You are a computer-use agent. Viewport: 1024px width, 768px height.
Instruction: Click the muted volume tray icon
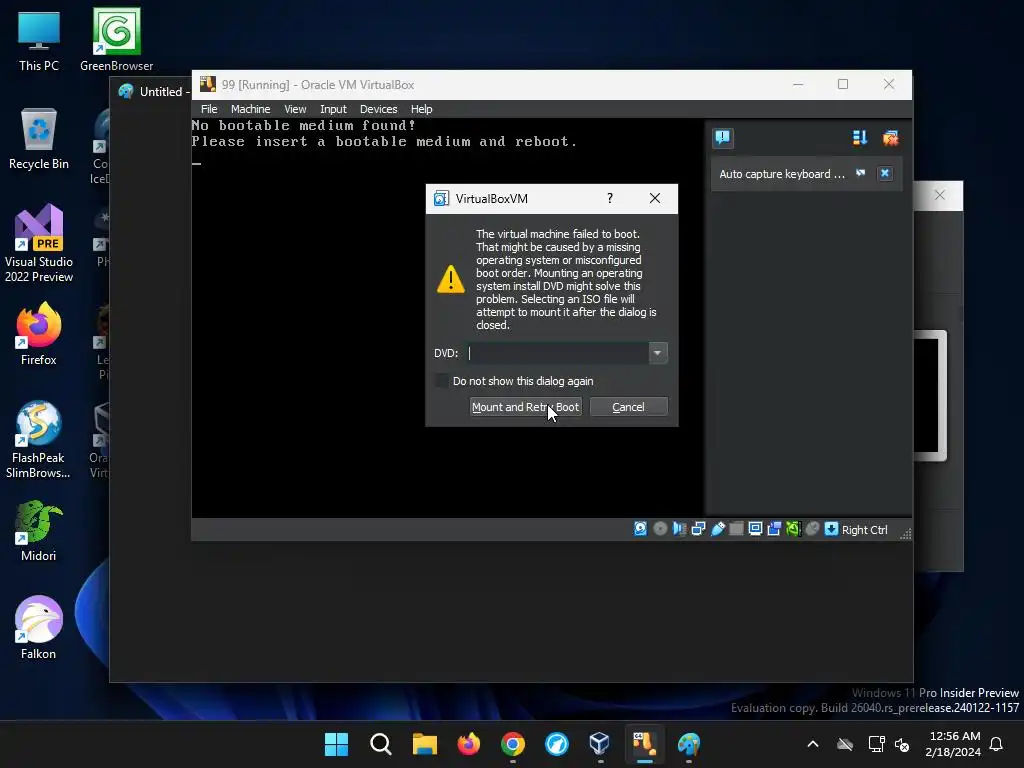click(902, 744)
